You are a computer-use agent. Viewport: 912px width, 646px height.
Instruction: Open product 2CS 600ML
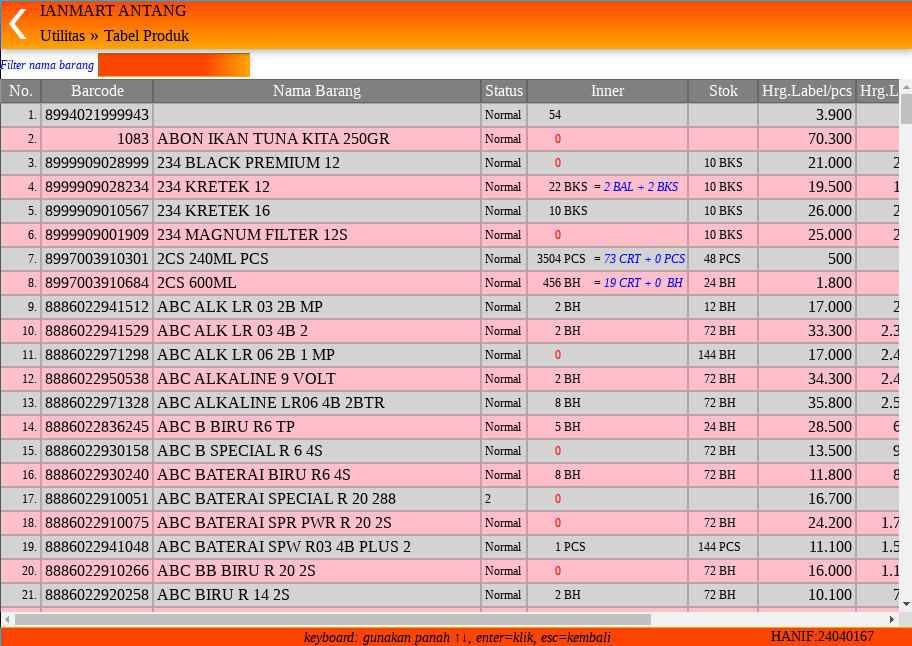click(197, 283)
